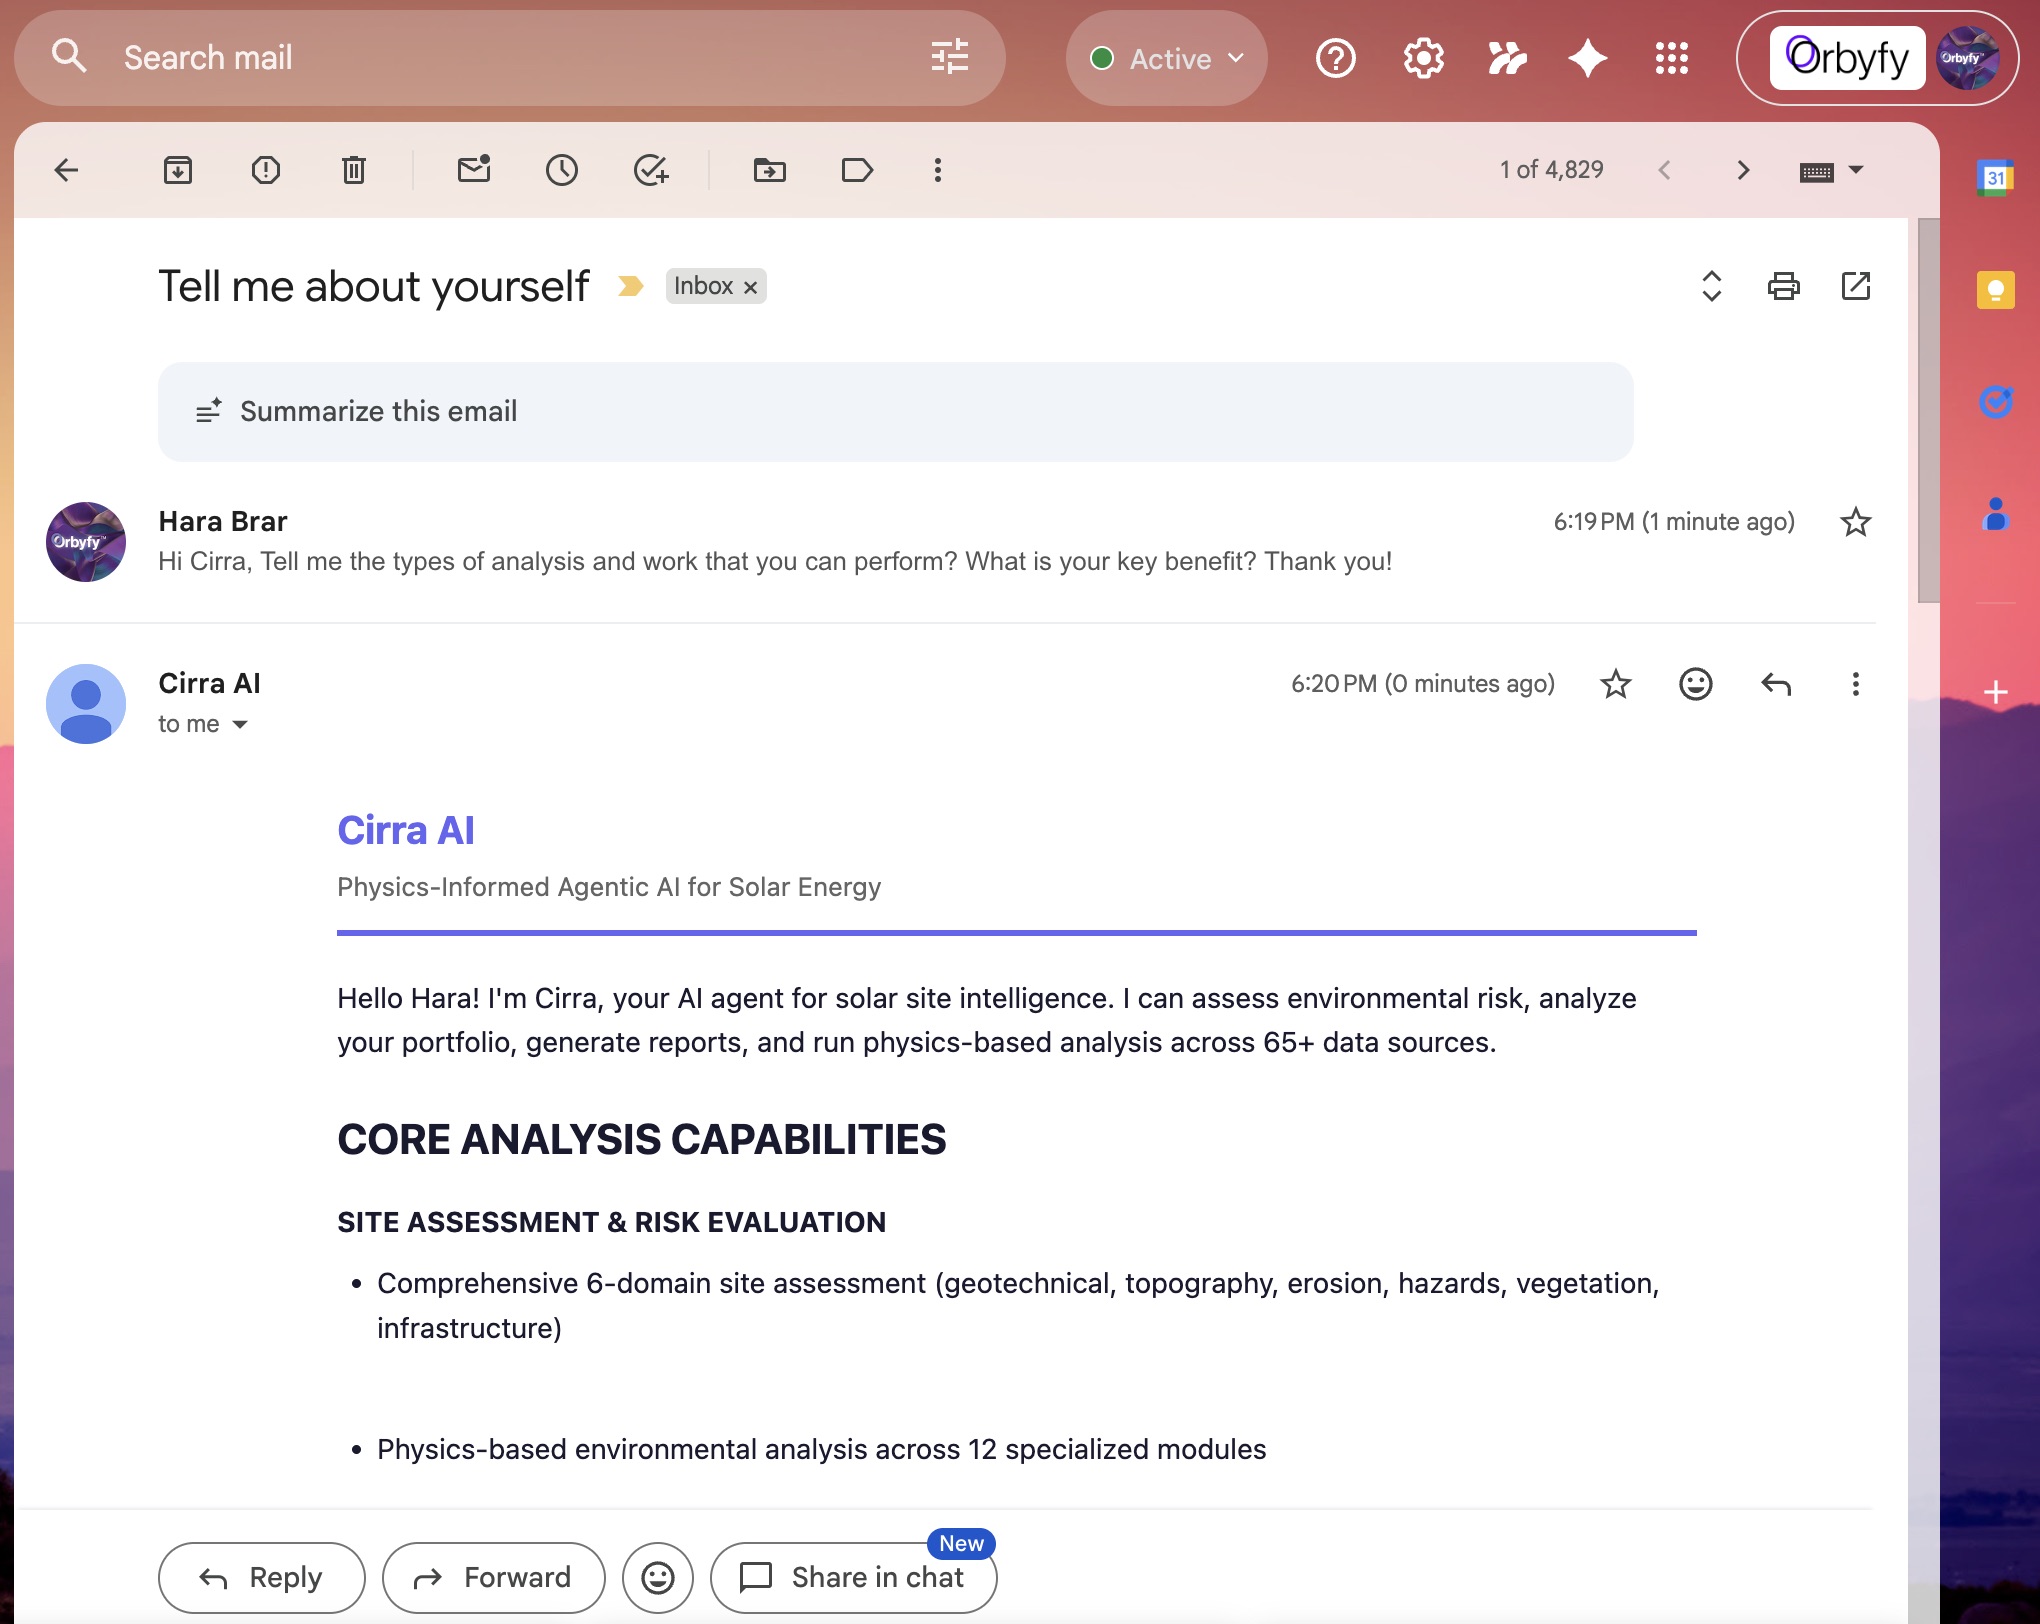Star Hara Brar's message
The width and height of the screenshot is (2040, 1624).
(x=1855, y=521)
